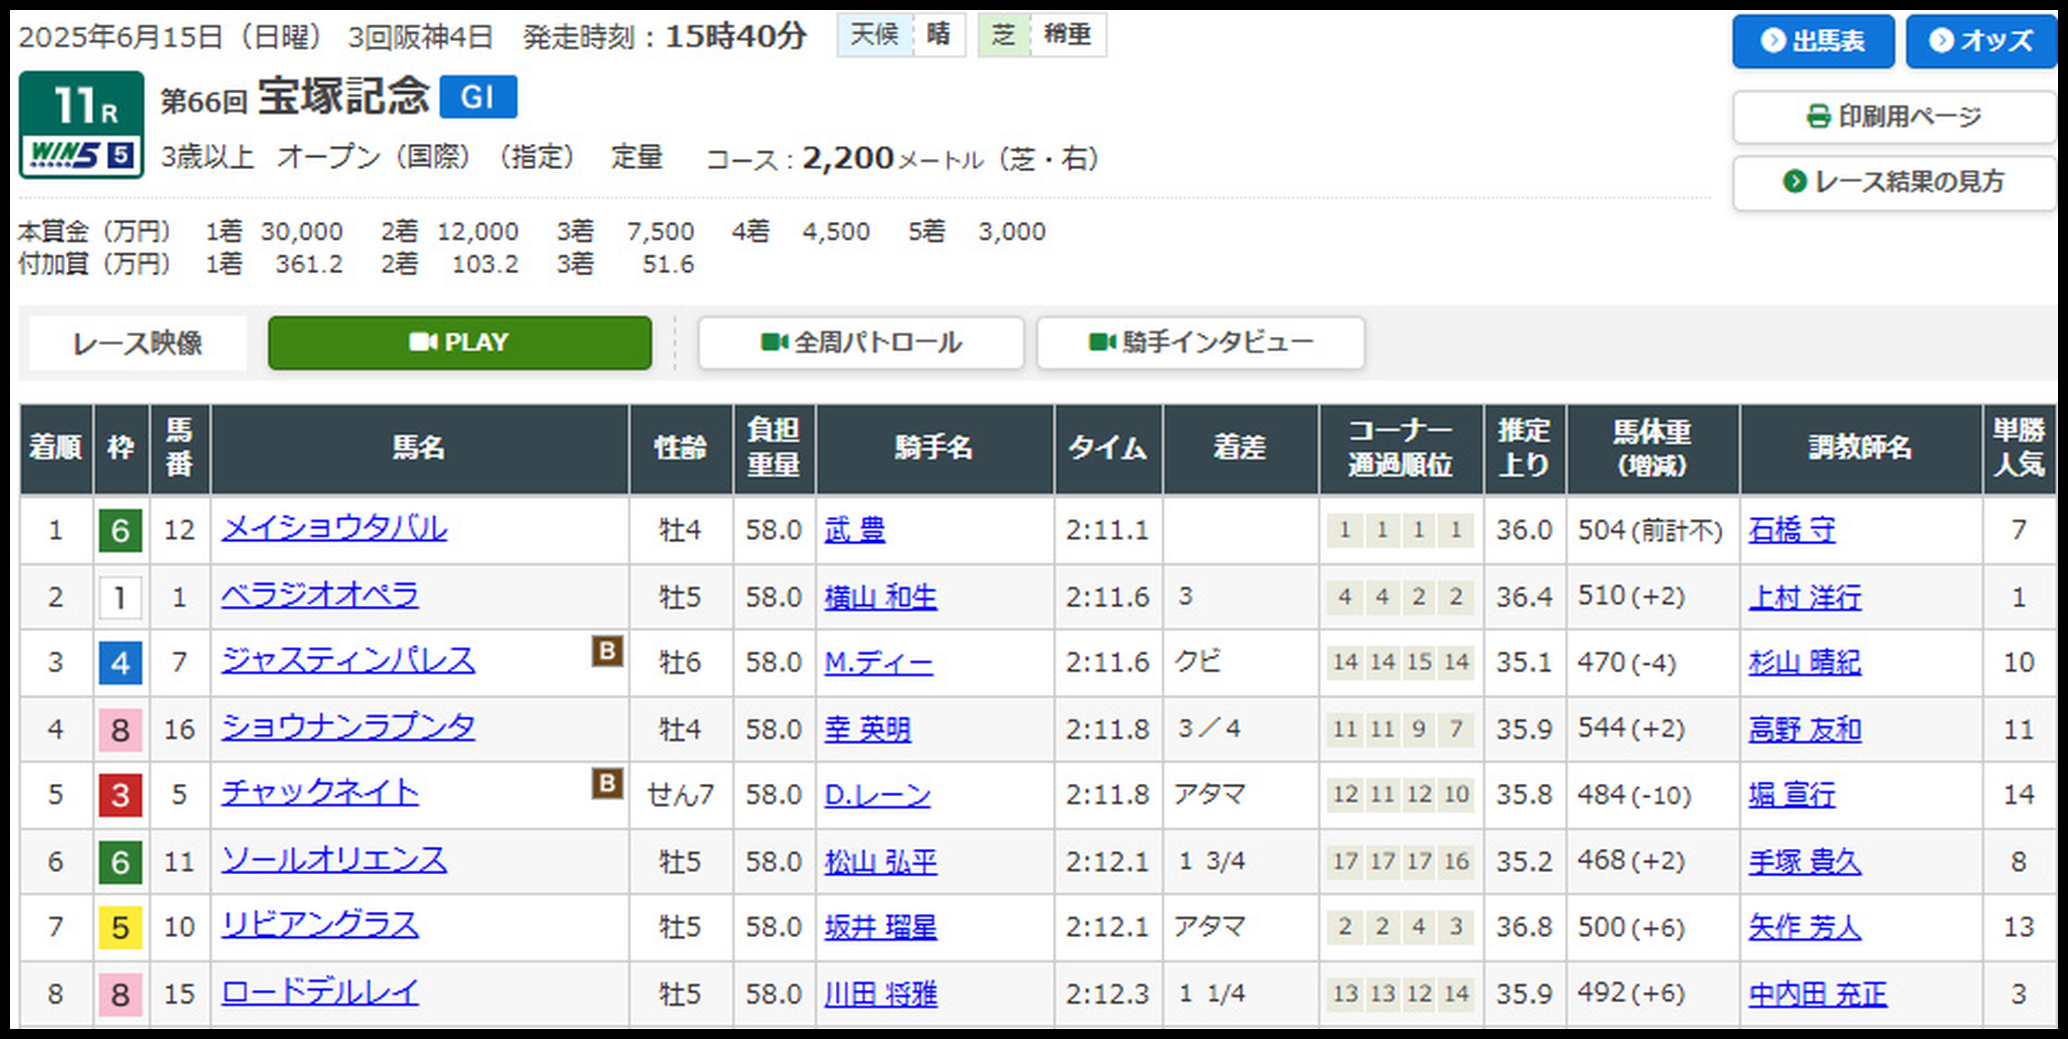
Task: Click the 単勝人気 column header
Action: coord(2019,449)
